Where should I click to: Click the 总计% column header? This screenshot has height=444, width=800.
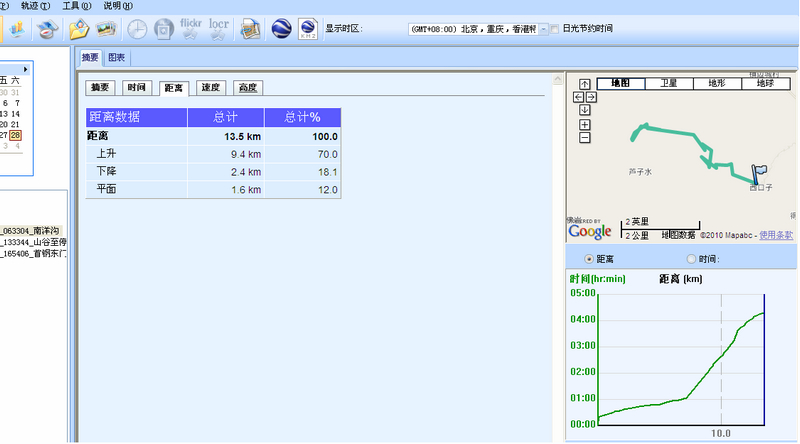click(x=303, y=117)
